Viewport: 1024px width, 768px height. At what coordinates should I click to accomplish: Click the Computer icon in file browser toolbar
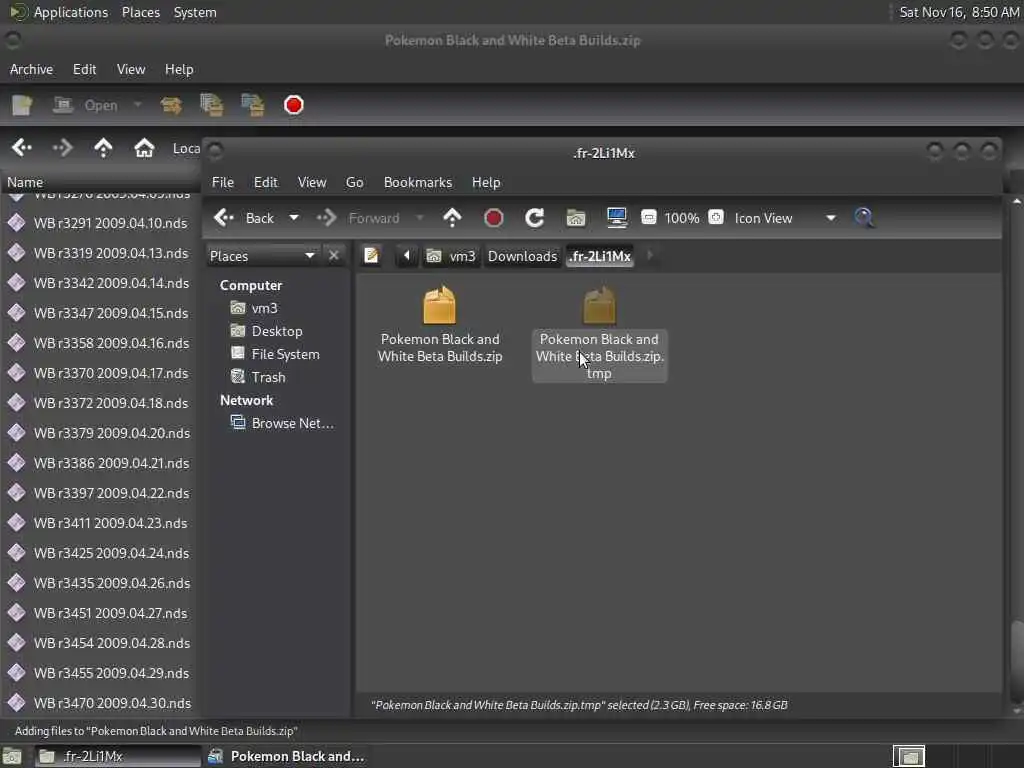click(616, 218)
